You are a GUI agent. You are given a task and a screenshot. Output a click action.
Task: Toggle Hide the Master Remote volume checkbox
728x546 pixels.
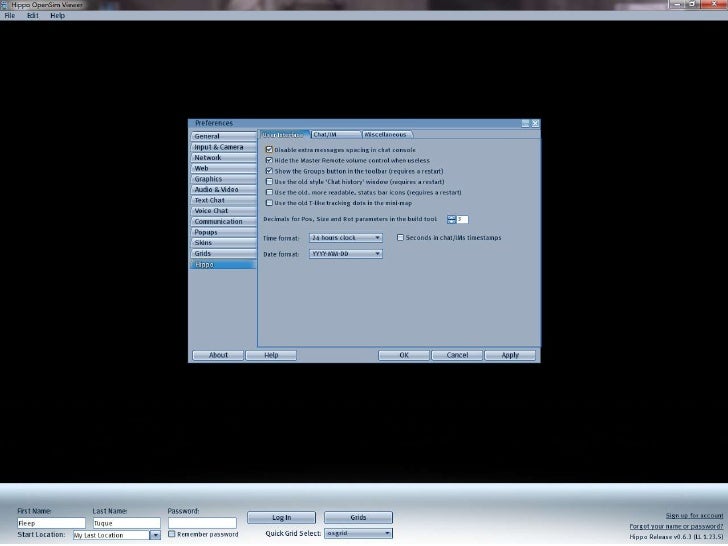point(269,160)
